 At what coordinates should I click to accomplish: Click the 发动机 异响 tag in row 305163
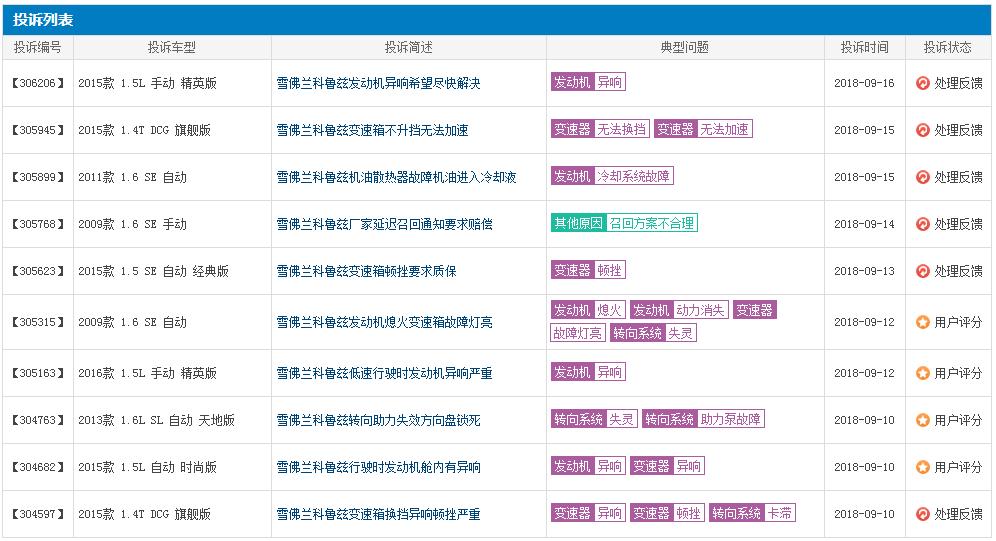[x=588, y=371]
